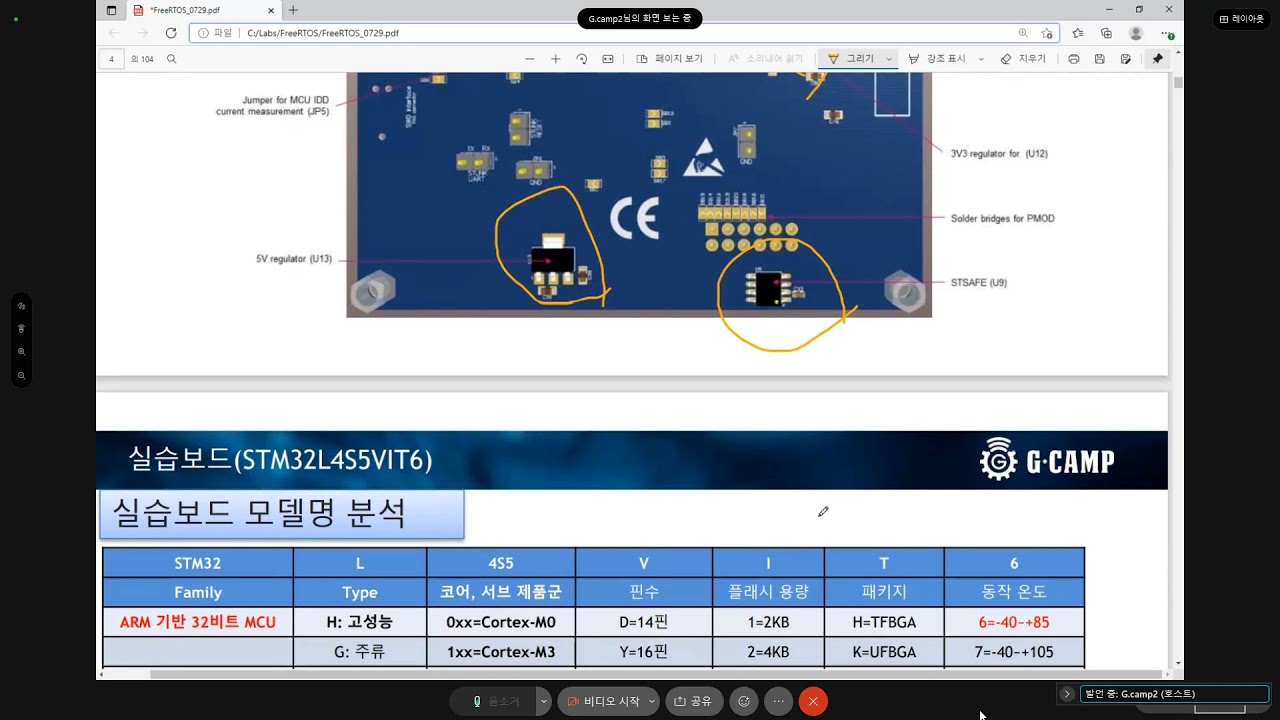Expand the 그리기 draw options dropdown
This screenshot has width=1280, height=720.
click(x=889, y=59)
